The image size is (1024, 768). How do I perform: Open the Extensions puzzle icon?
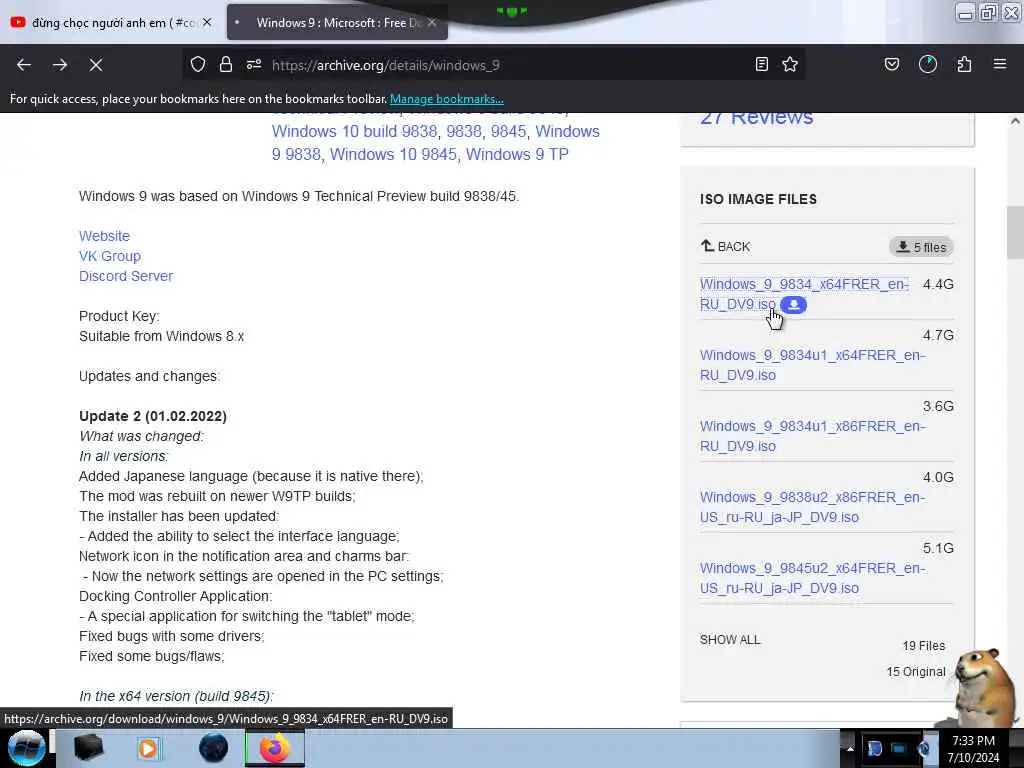[x=964, y=65]
